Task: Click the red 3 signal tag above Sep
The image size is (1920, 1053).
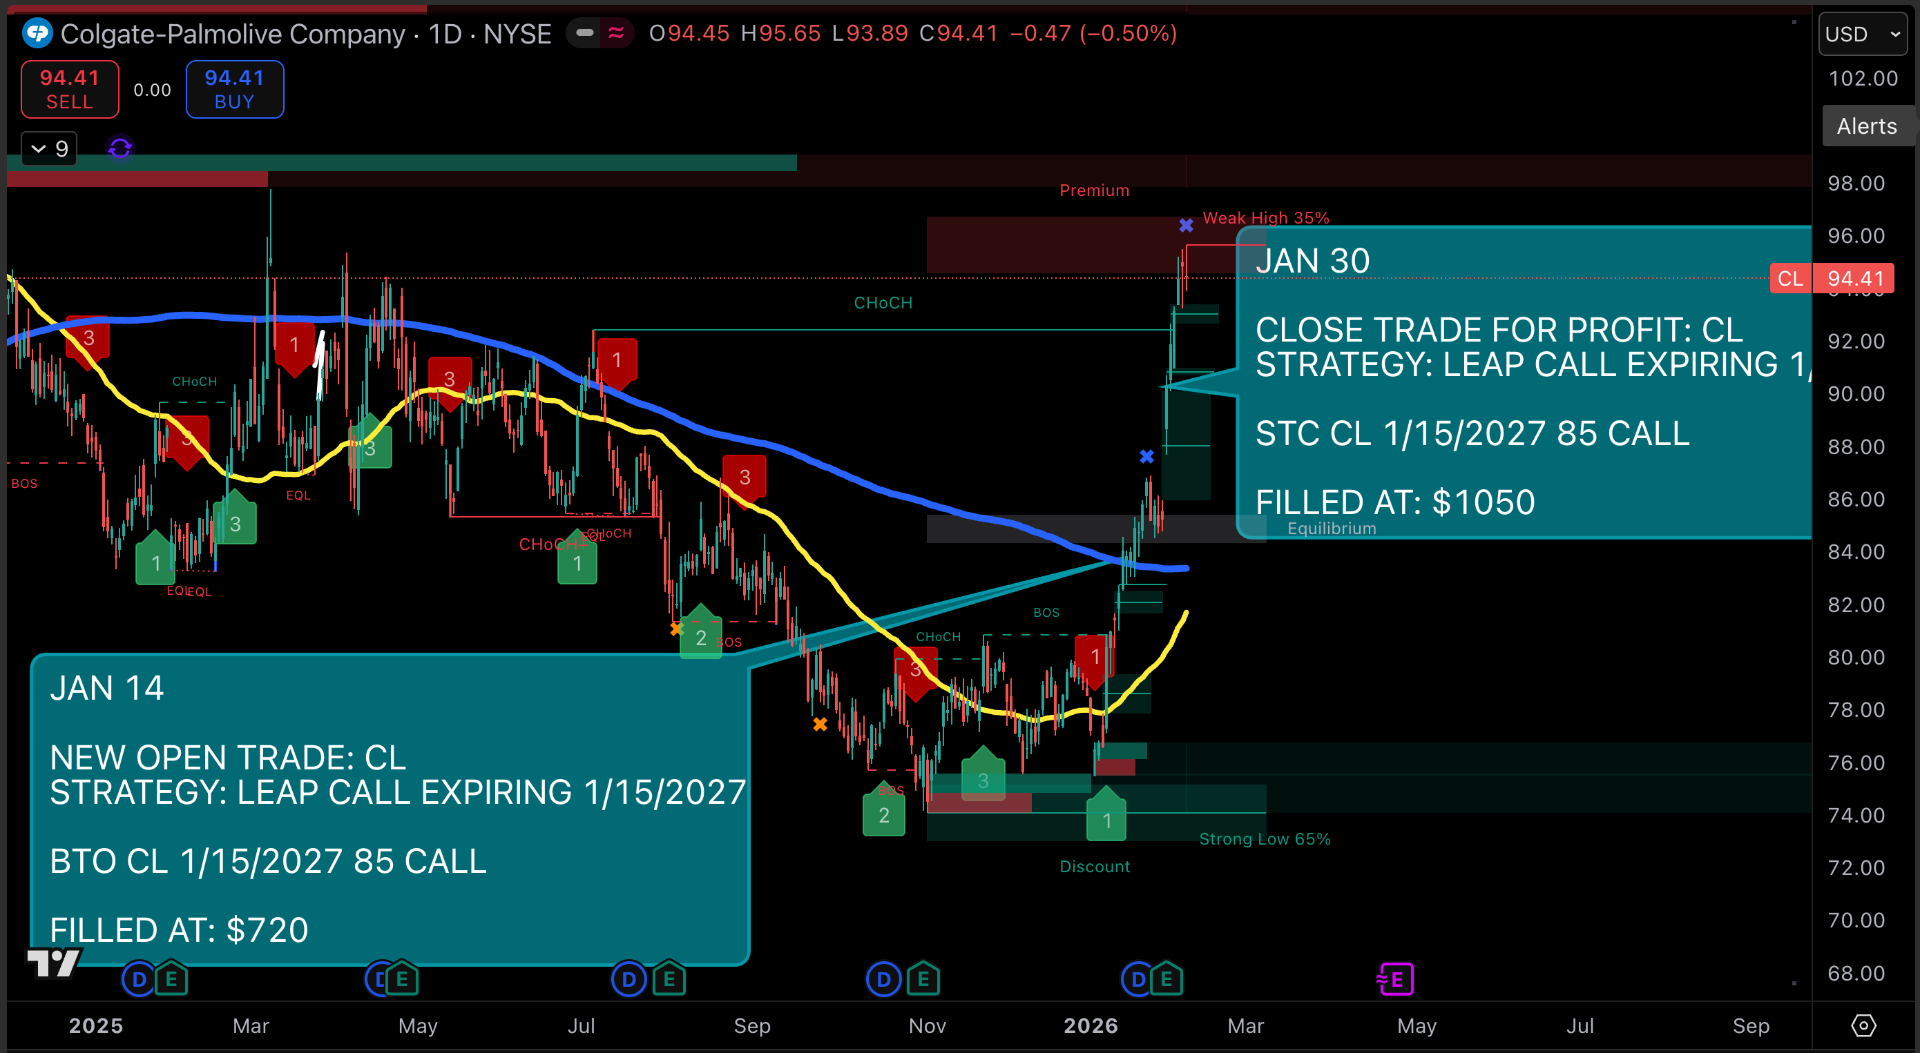Action: [x=744, y=479]
